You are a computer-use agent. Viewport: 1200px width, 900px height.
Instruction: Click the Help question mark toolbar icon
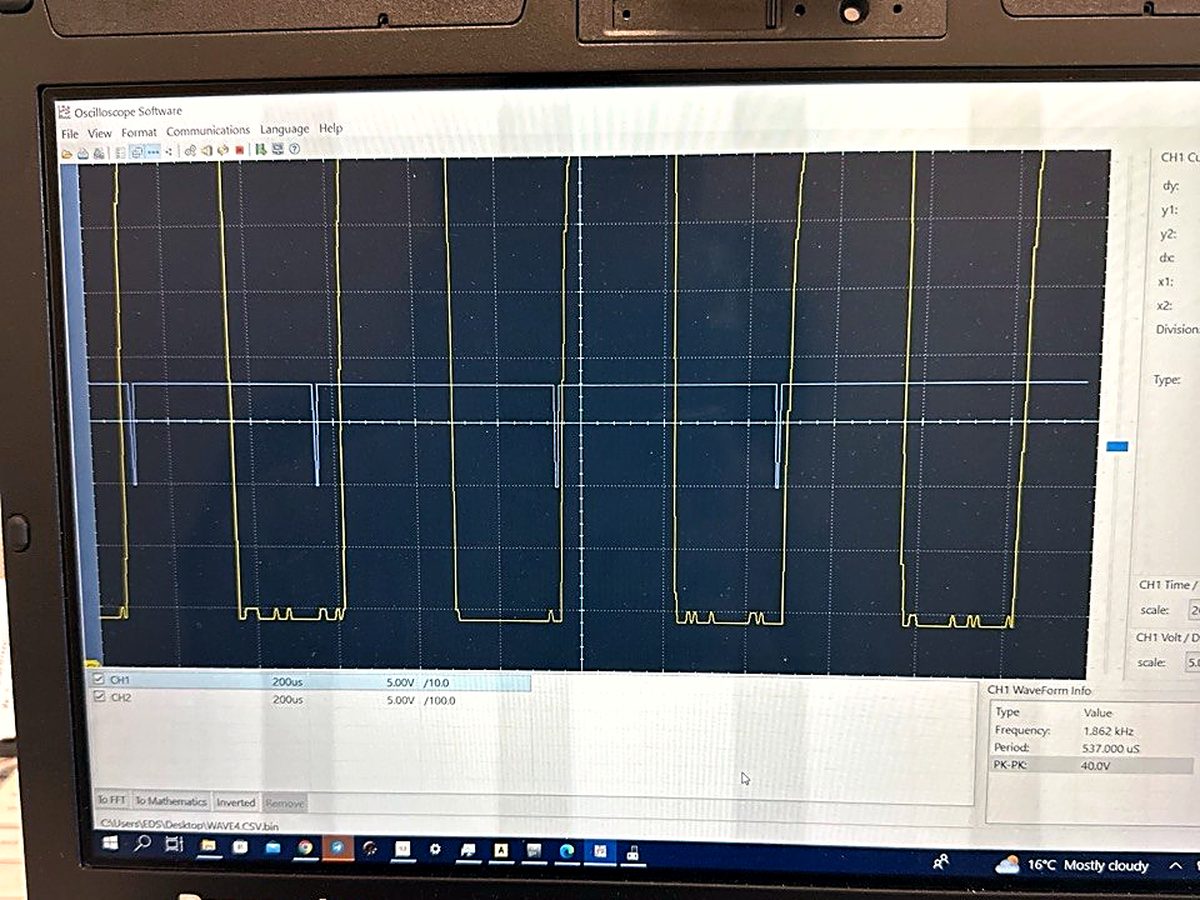(x=294, y=149)
